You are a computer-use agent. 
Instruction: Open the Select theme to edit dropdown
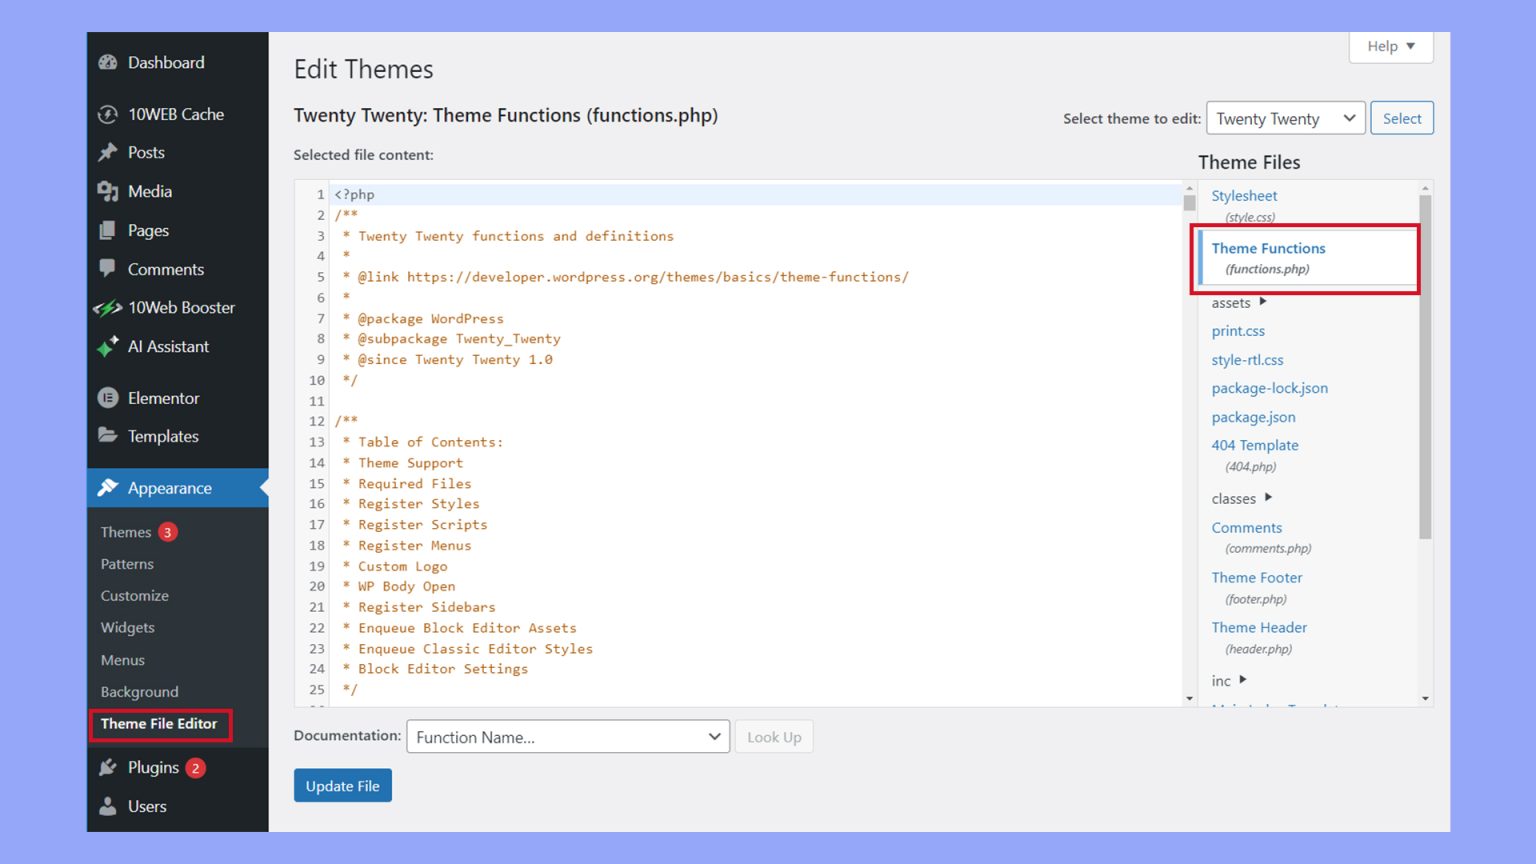[1285, 118]
